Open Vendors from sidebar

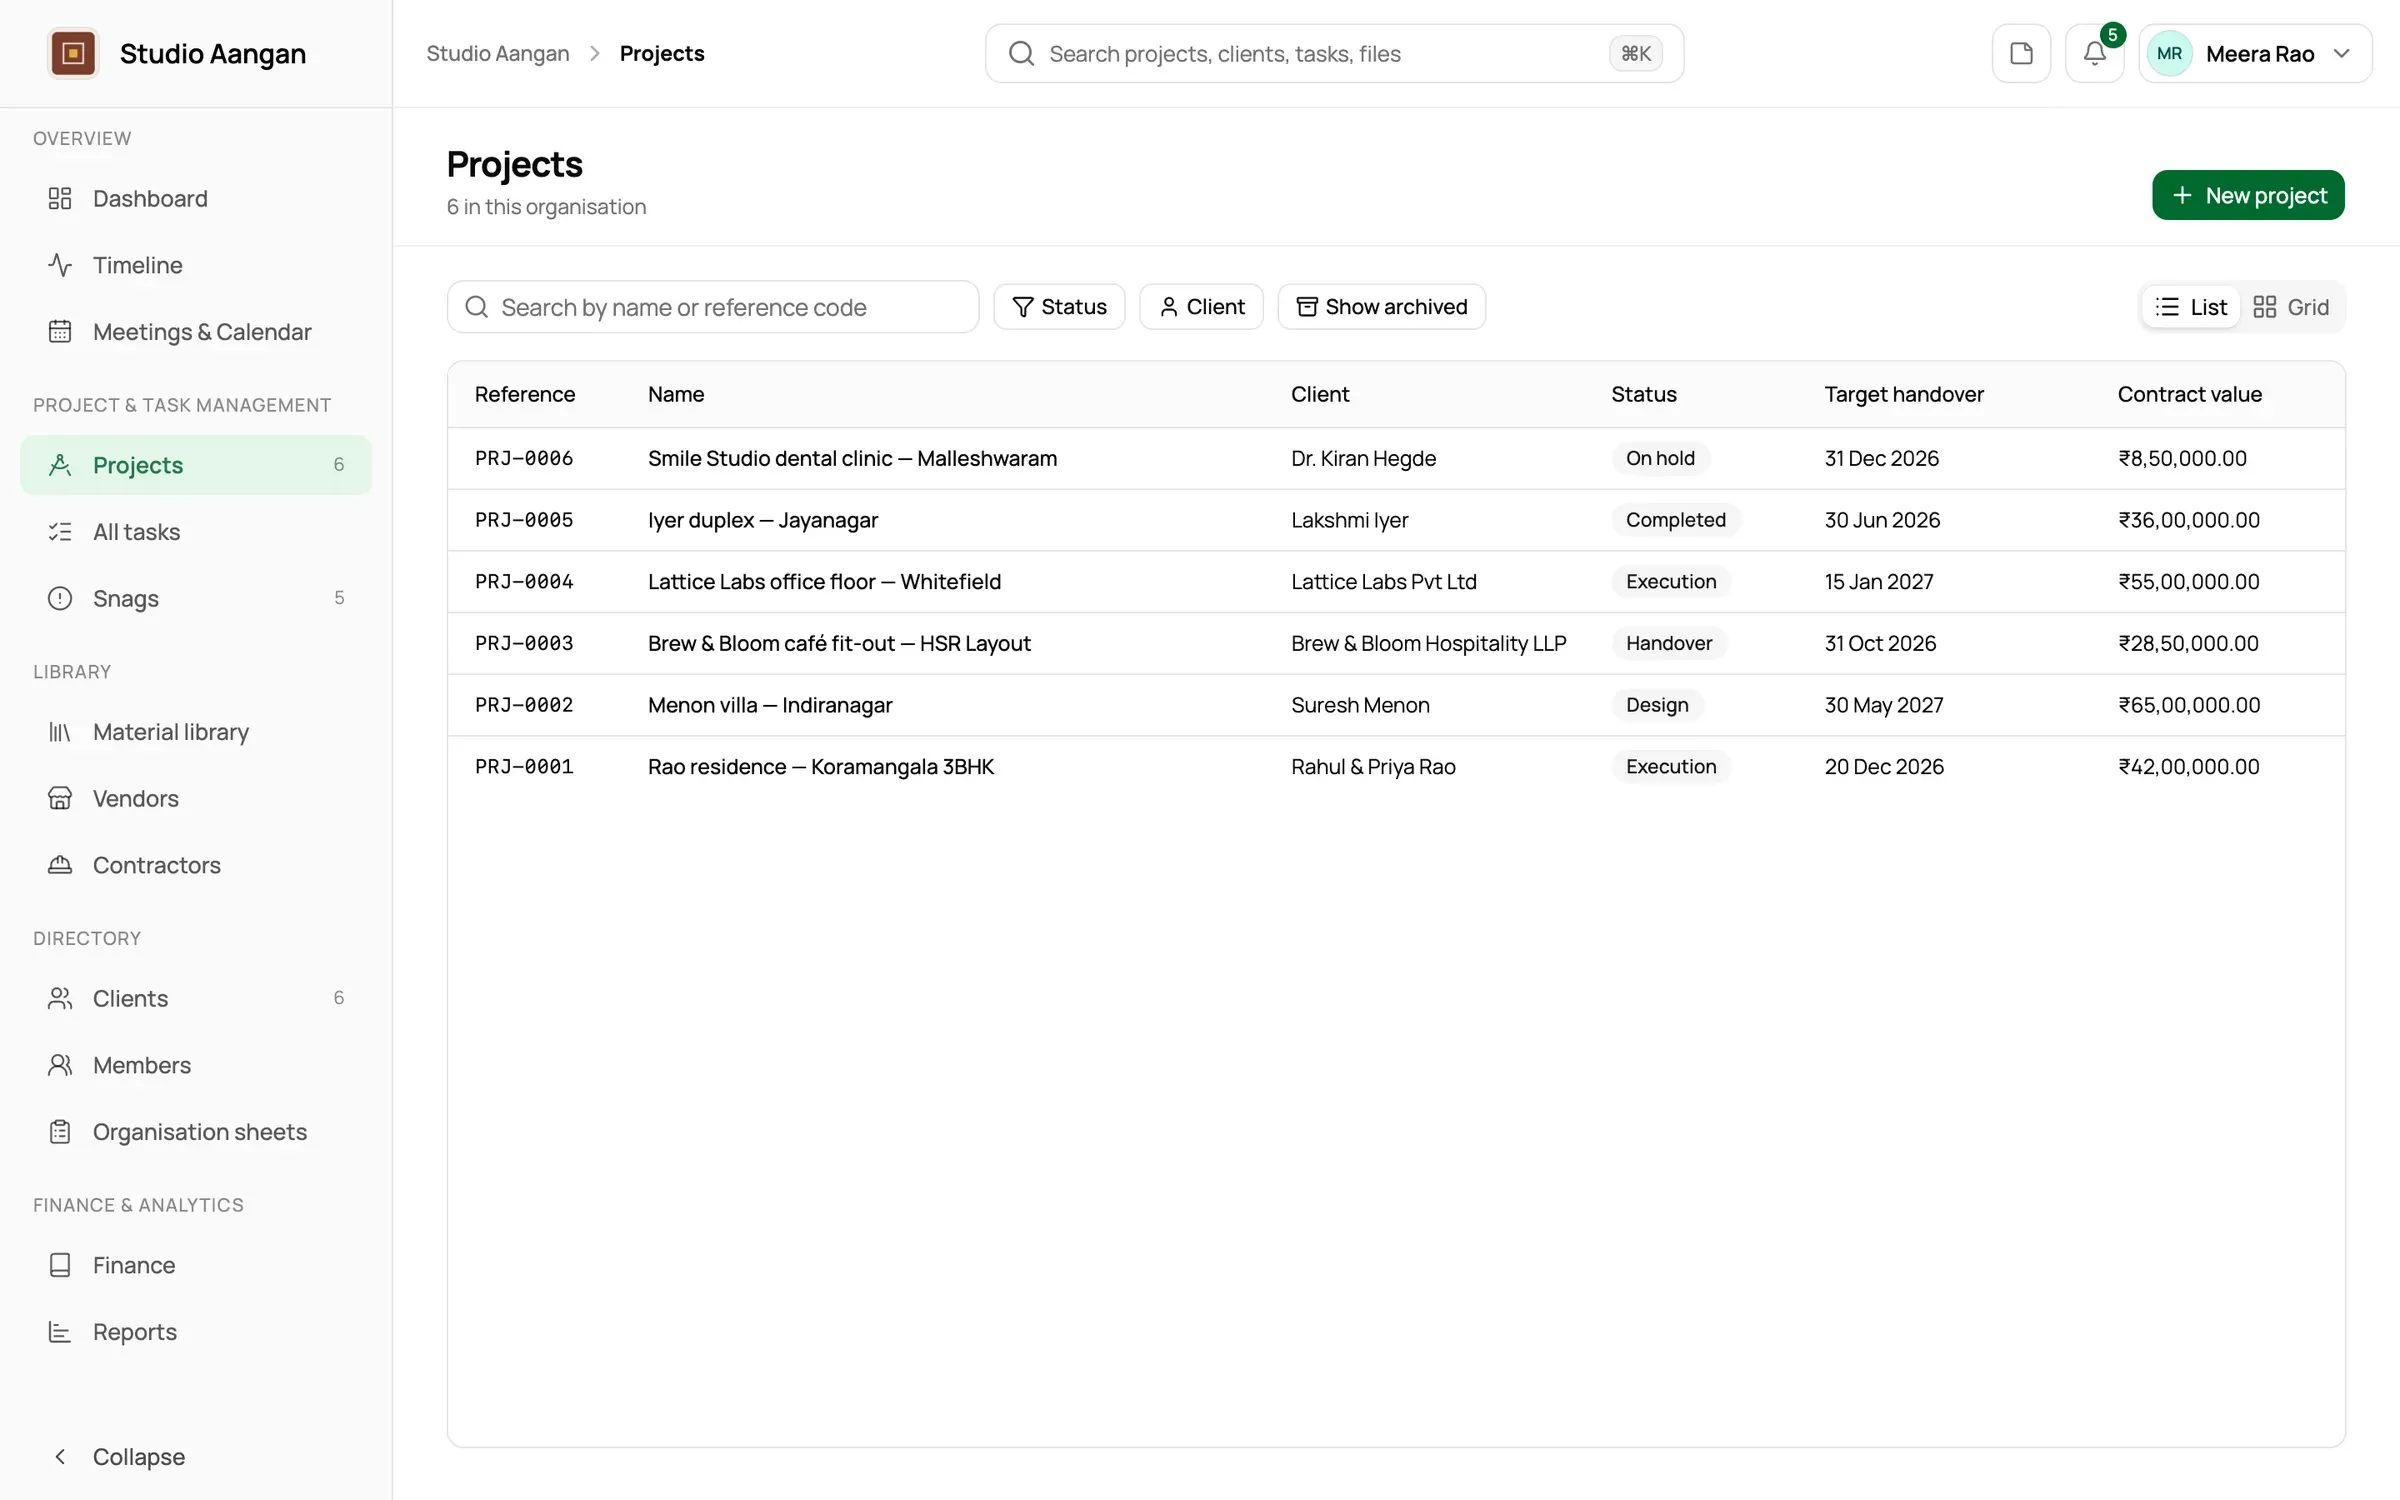196,798
